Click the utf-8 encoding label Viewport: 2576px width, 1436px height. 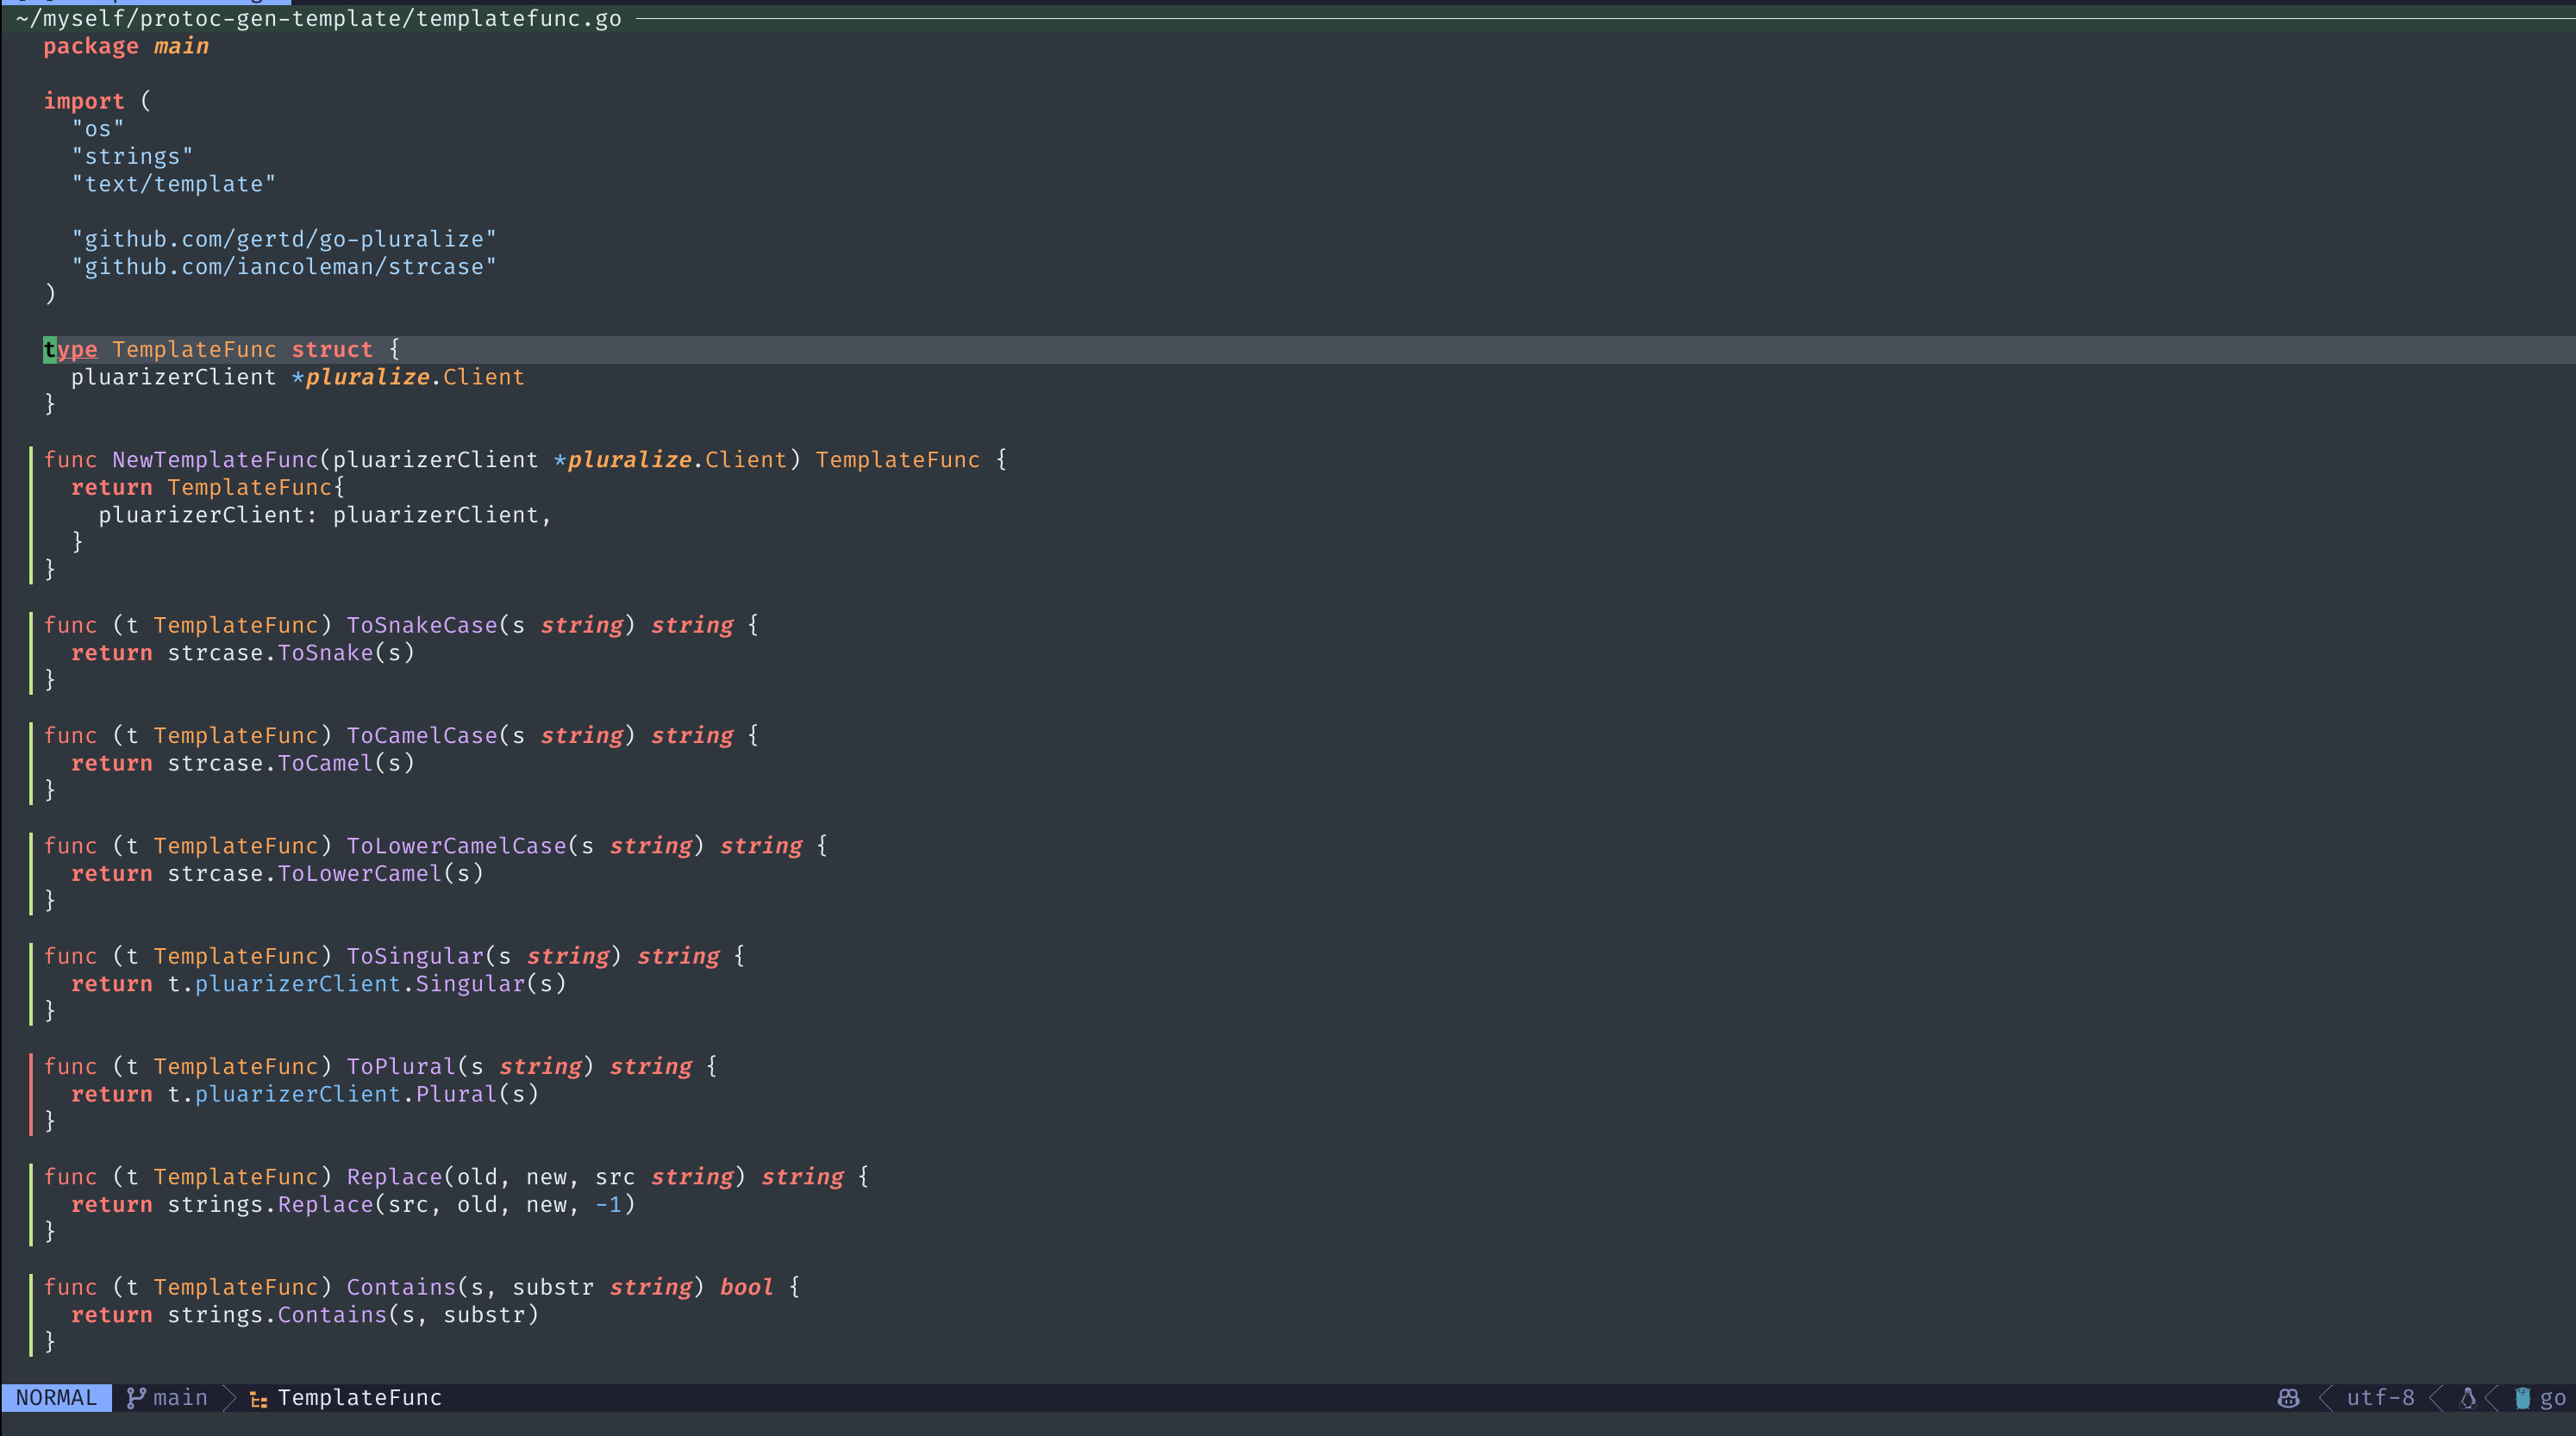(x=2380, y=1398)
